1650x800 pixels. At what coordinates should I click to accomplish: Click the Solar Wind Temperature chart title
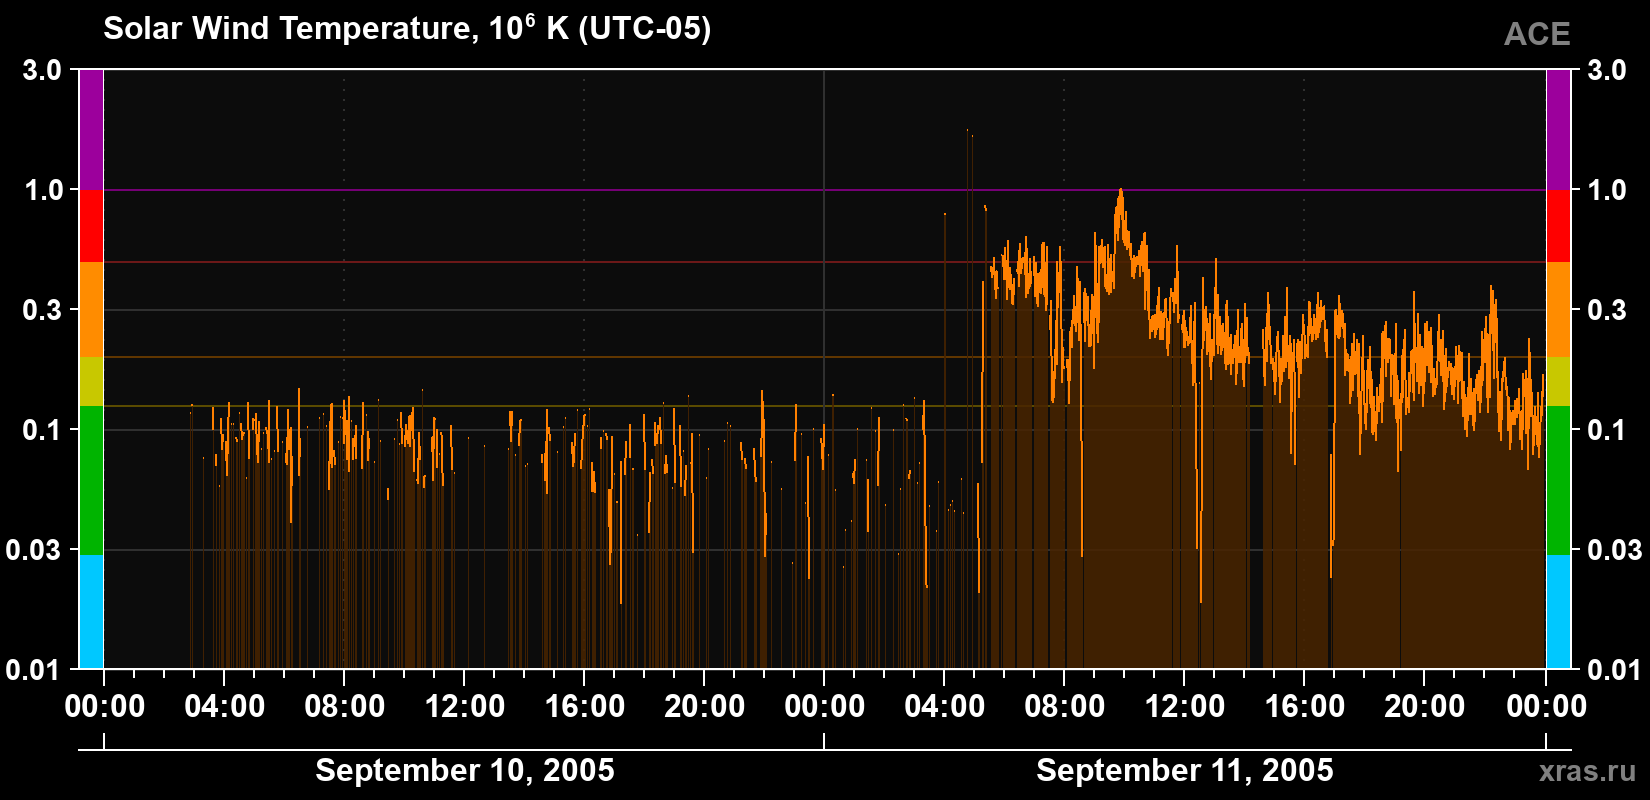pyautogui.click(x=407, y=28)
